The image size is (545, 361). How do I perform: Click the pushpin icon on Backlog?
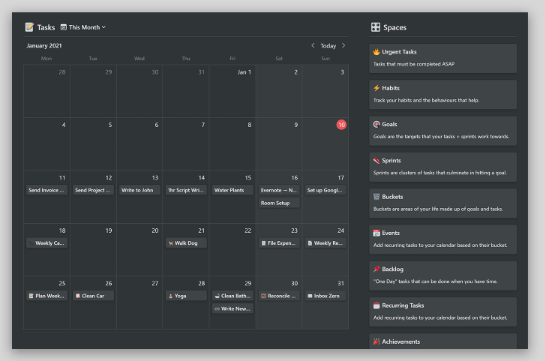(x=376, y=269)
